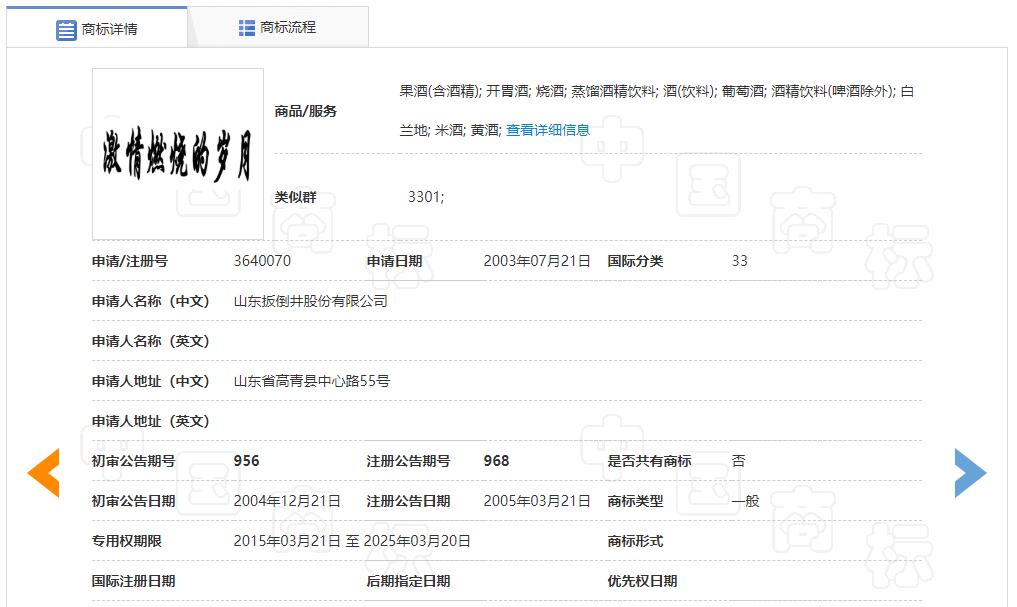
Task: Click the 注册公告日期 value 2005年03月21日
Action: [x=537, y=501]
